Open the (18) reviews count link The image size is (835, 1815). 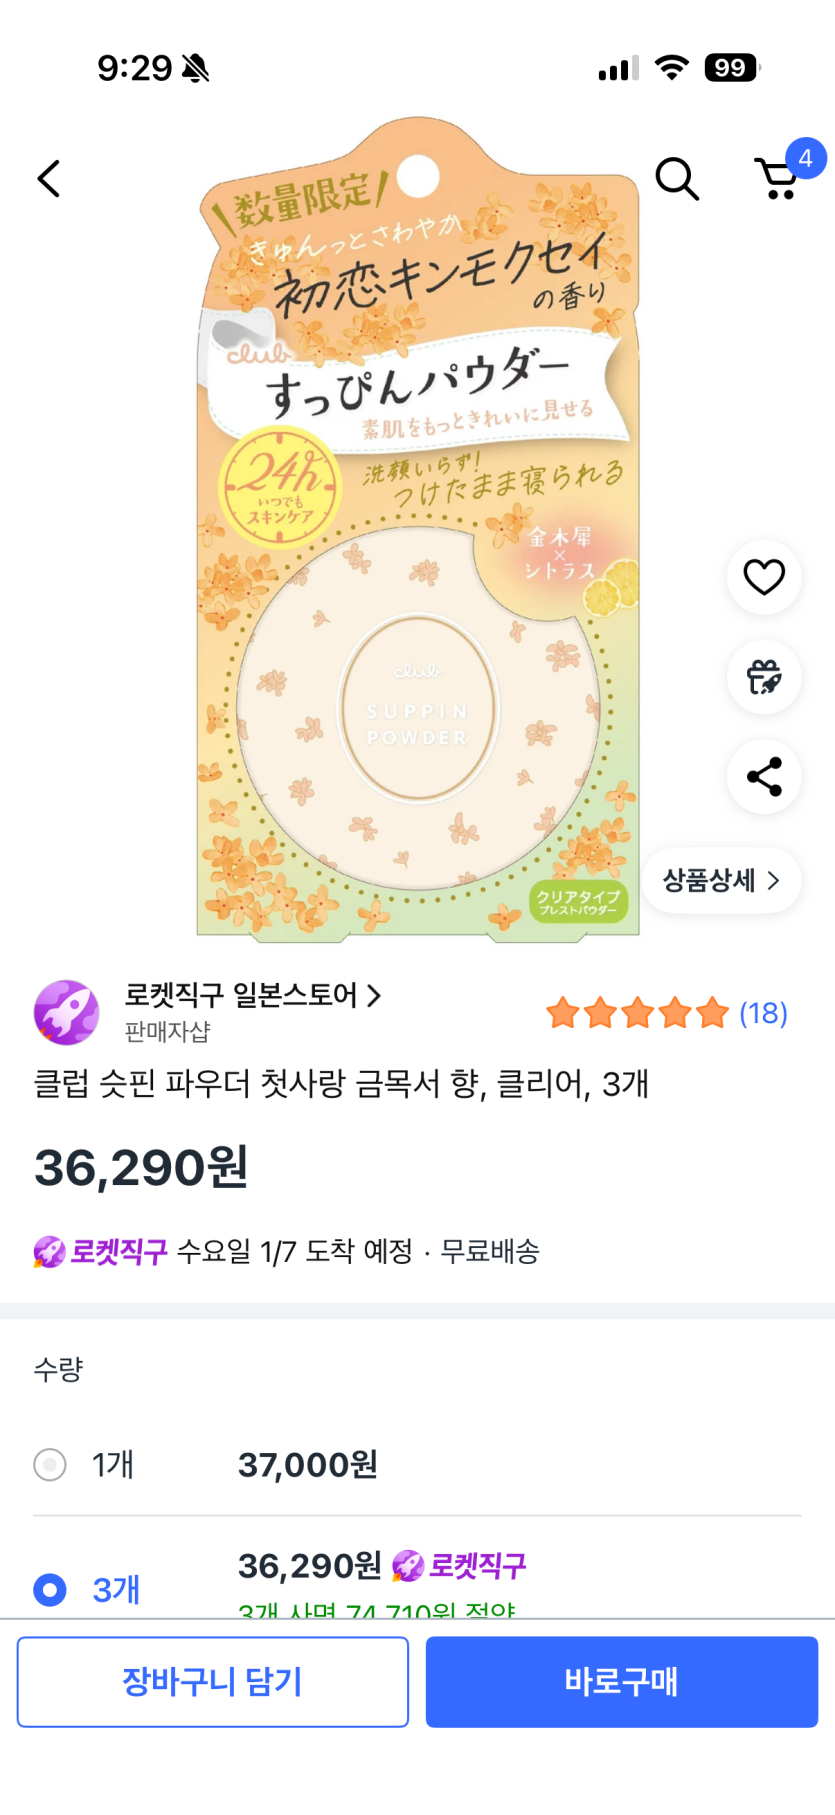pos(763,1013)
